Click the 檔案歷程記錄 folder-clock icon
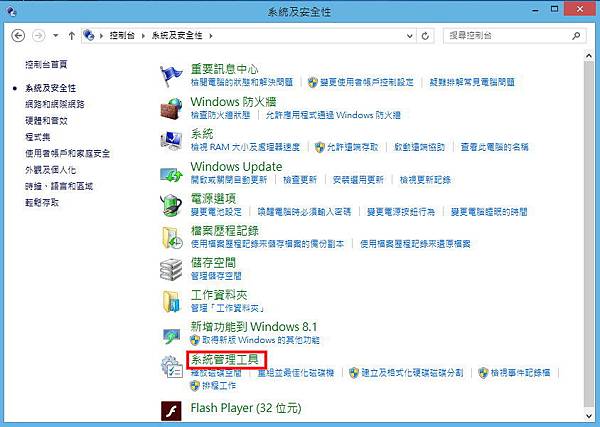 click(x=171, y=238)
